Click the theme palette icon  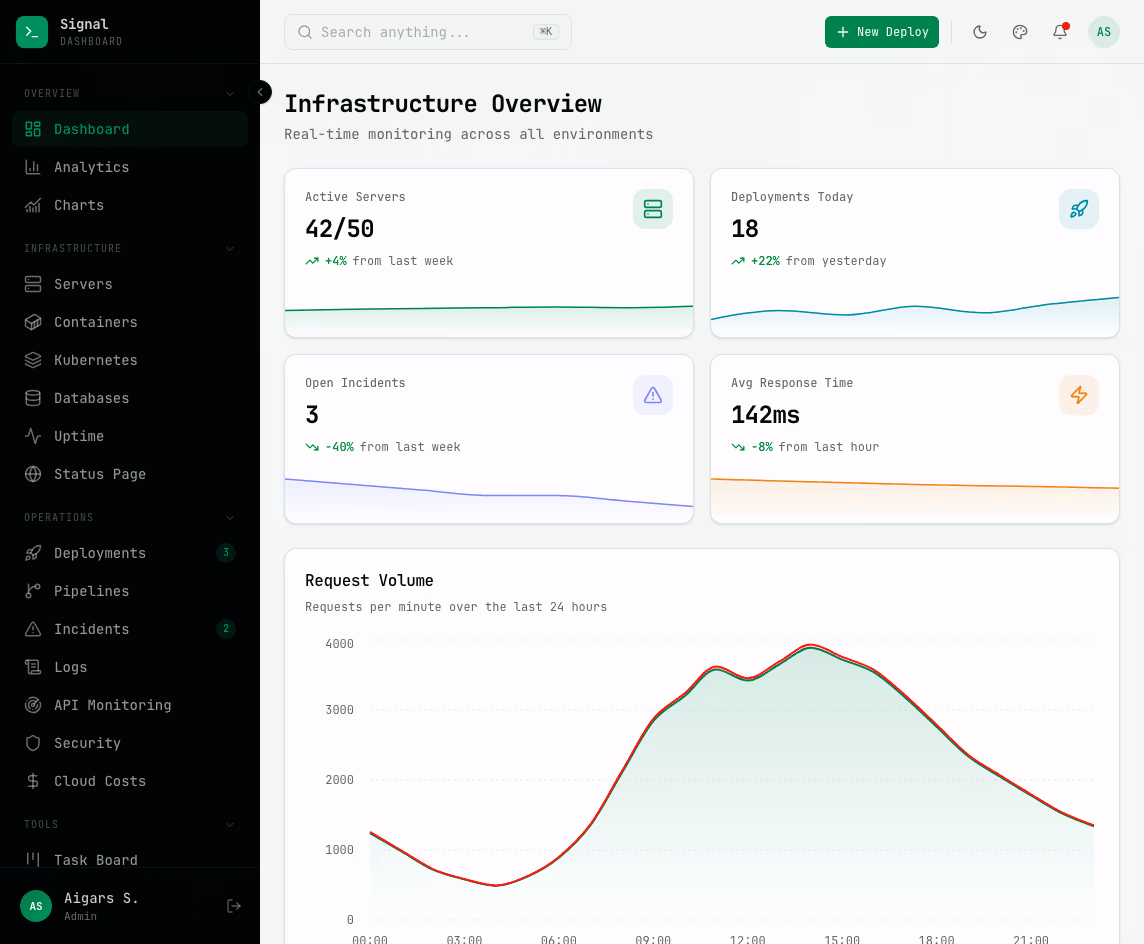click(x=1020, y=32)
